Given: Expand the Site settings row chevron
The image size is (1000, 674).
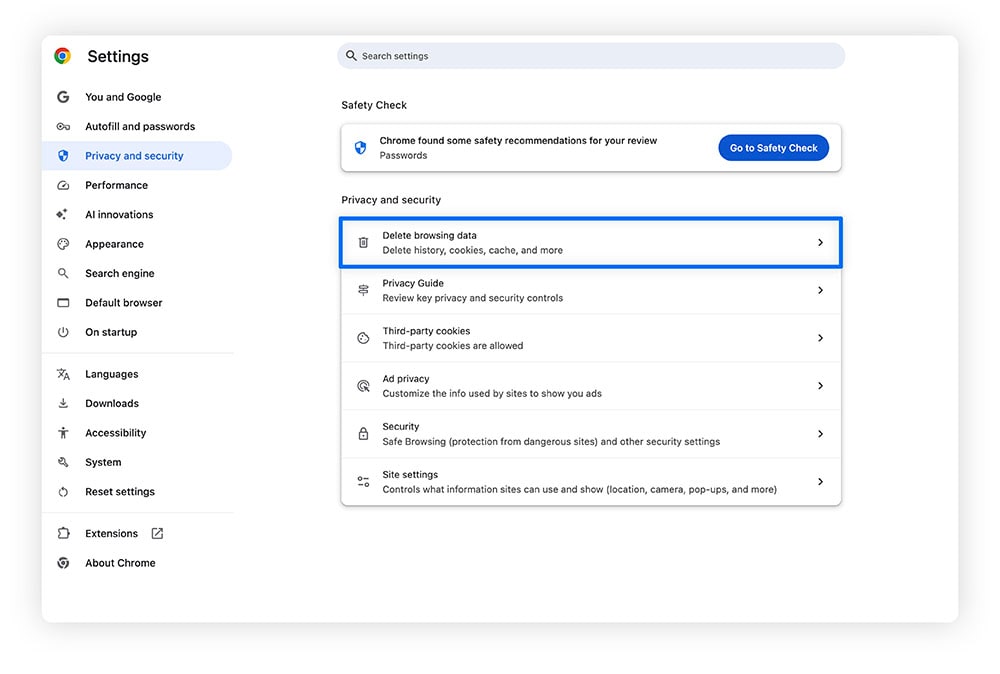Looking at the screenshot, I should click(x=821, y=481).
